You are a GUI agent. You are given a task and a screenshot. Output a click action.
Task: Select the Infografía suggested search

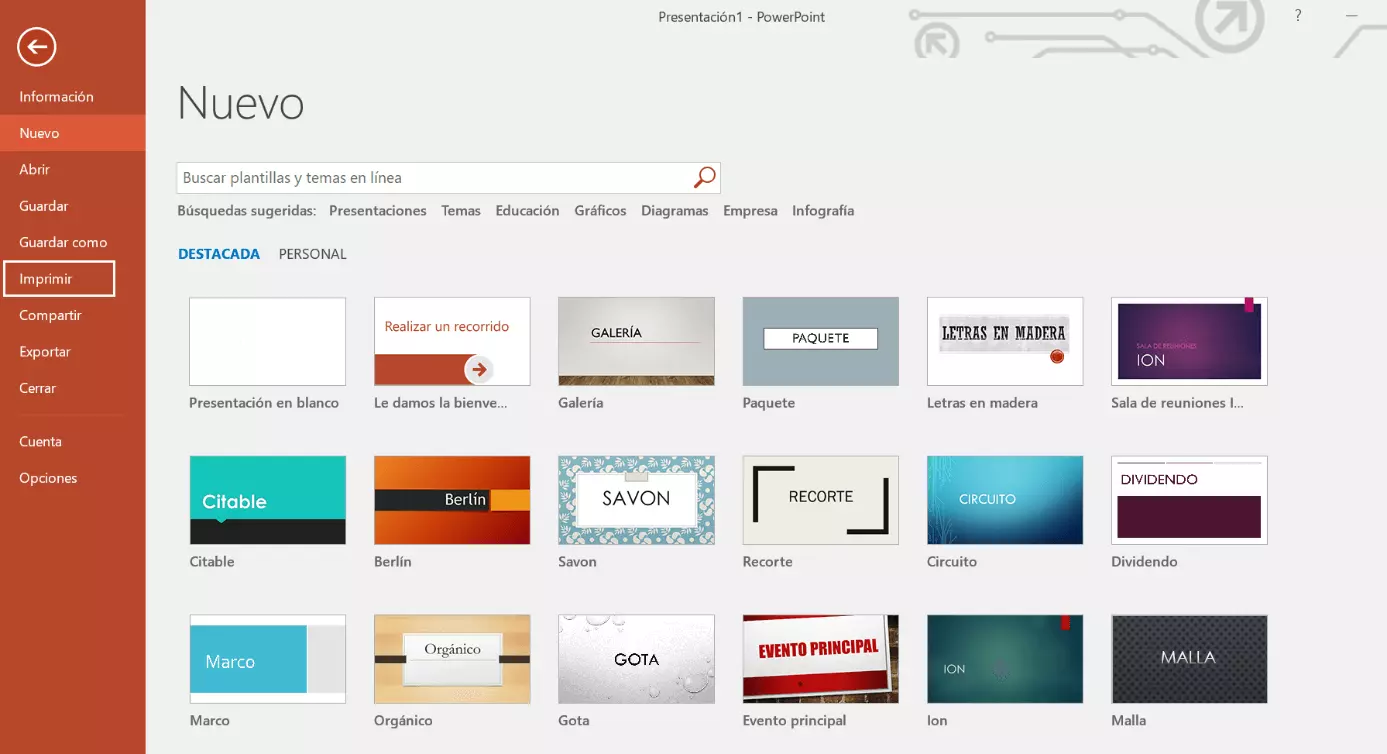[x=823, y=211]
